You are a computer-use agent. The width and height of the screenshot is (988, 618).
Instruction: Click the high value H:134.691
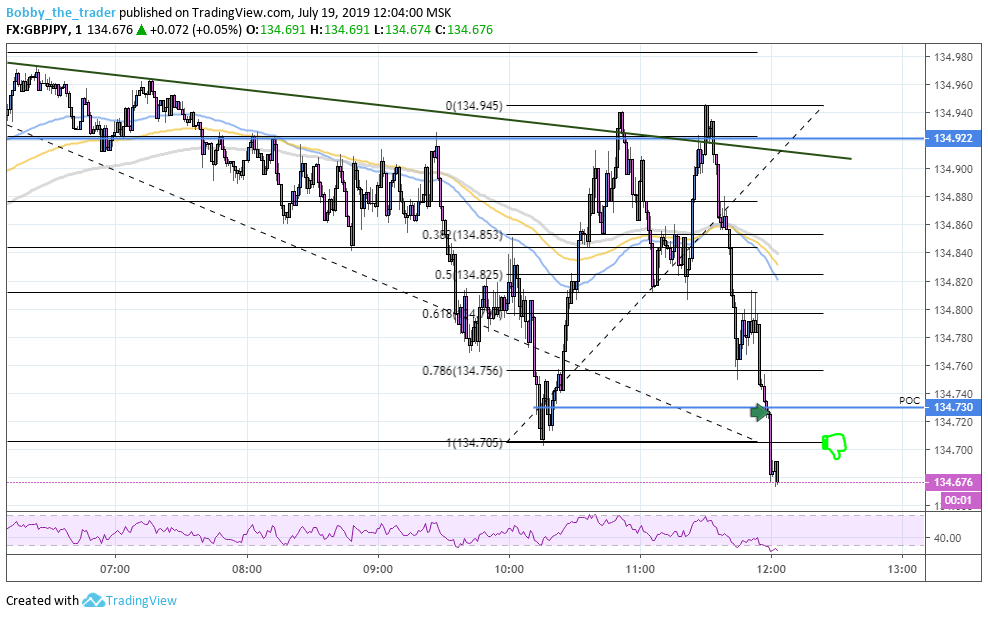pos(340,30)
